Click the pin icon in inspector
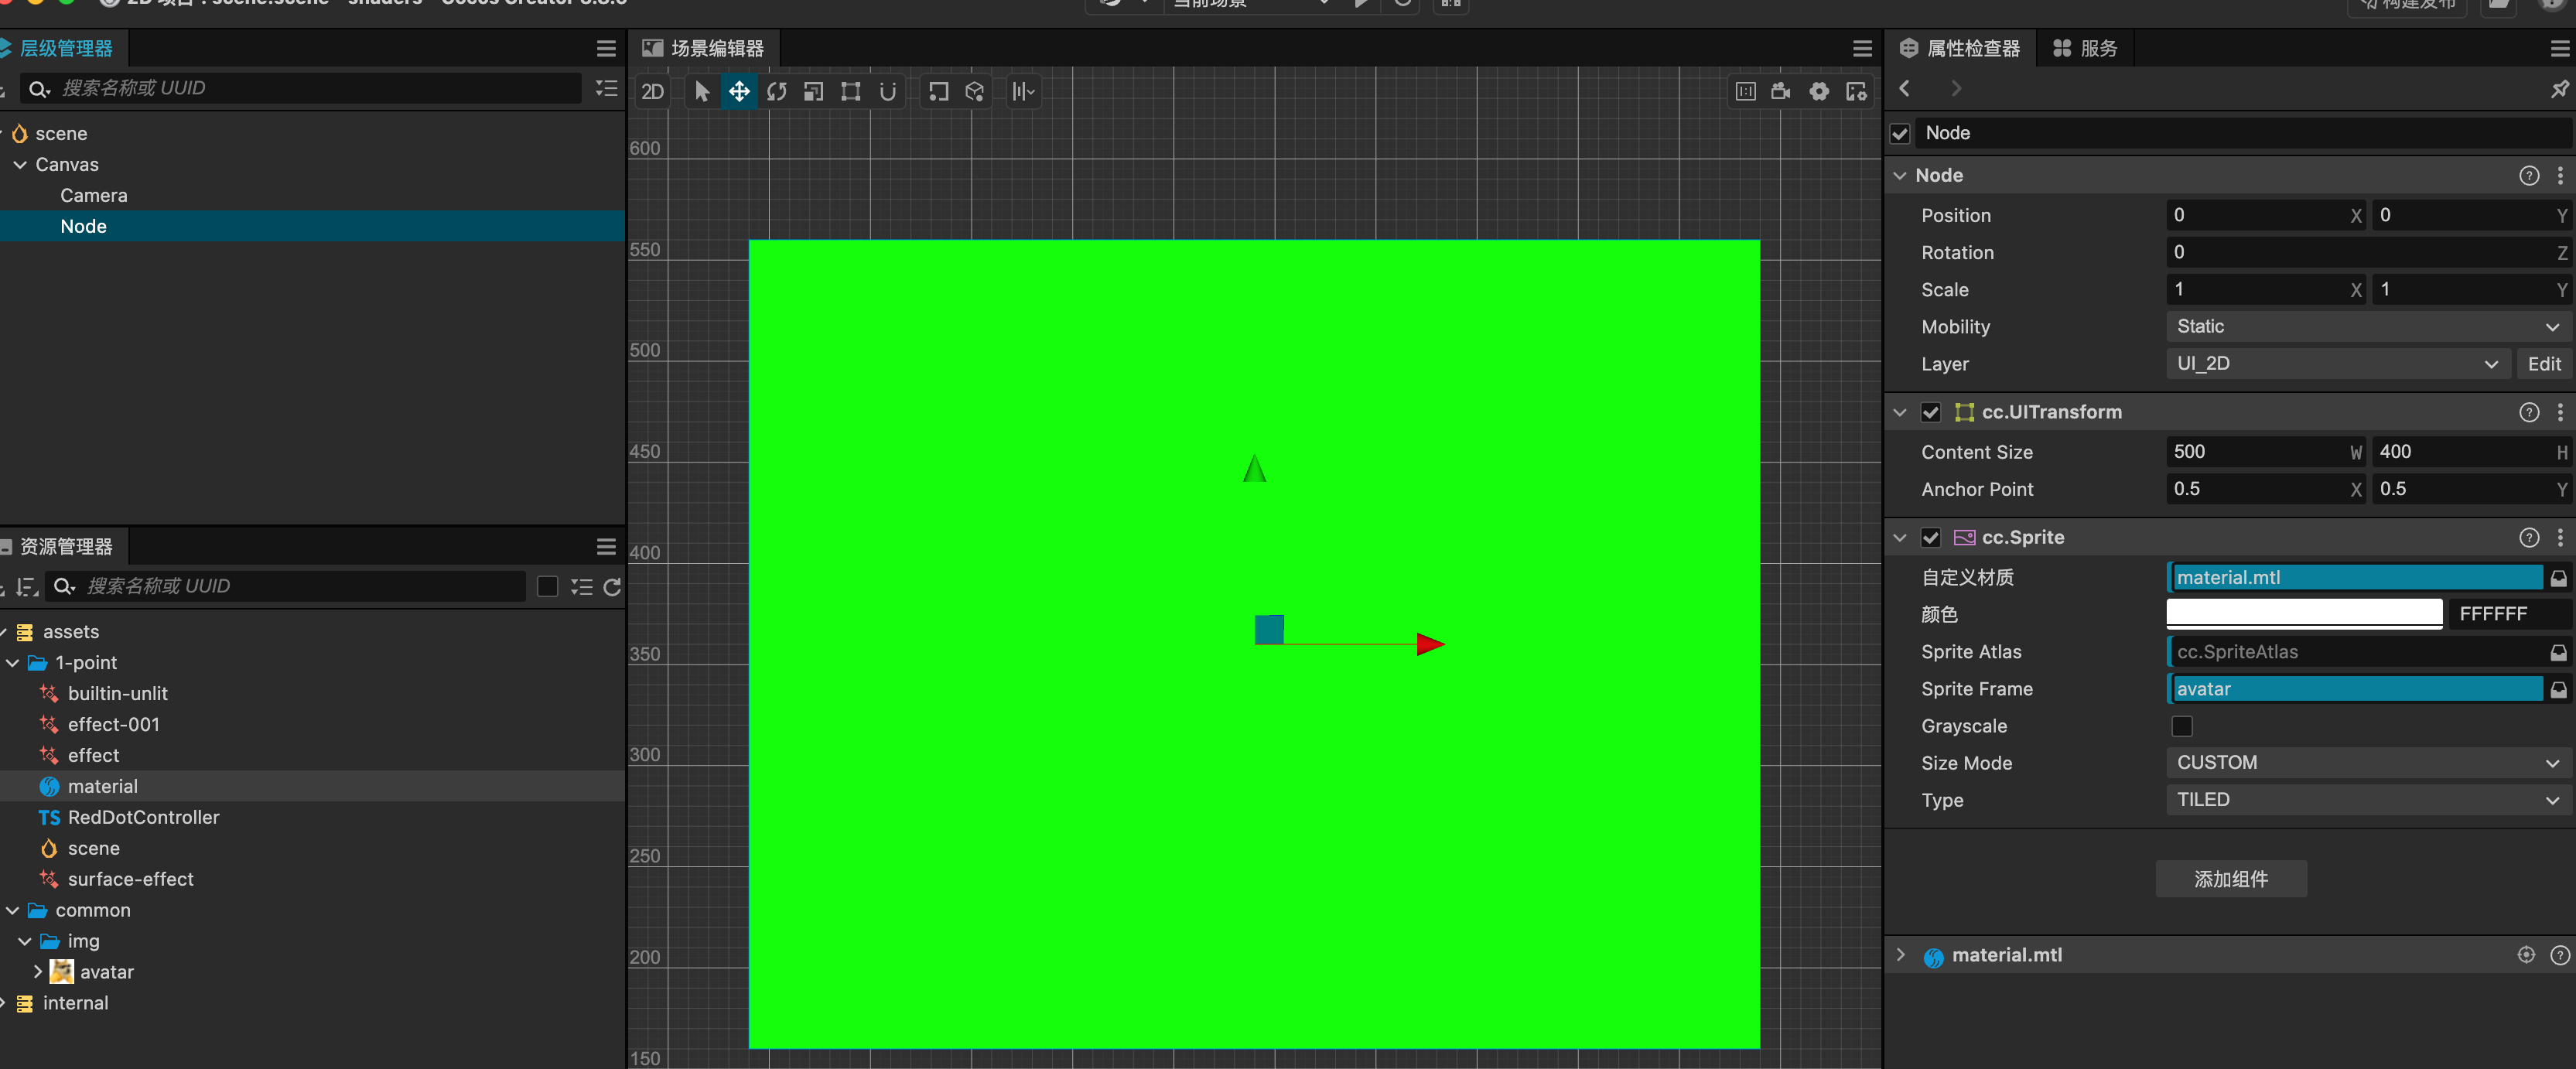The image size is (2576, 1069). pos(2559,90)
